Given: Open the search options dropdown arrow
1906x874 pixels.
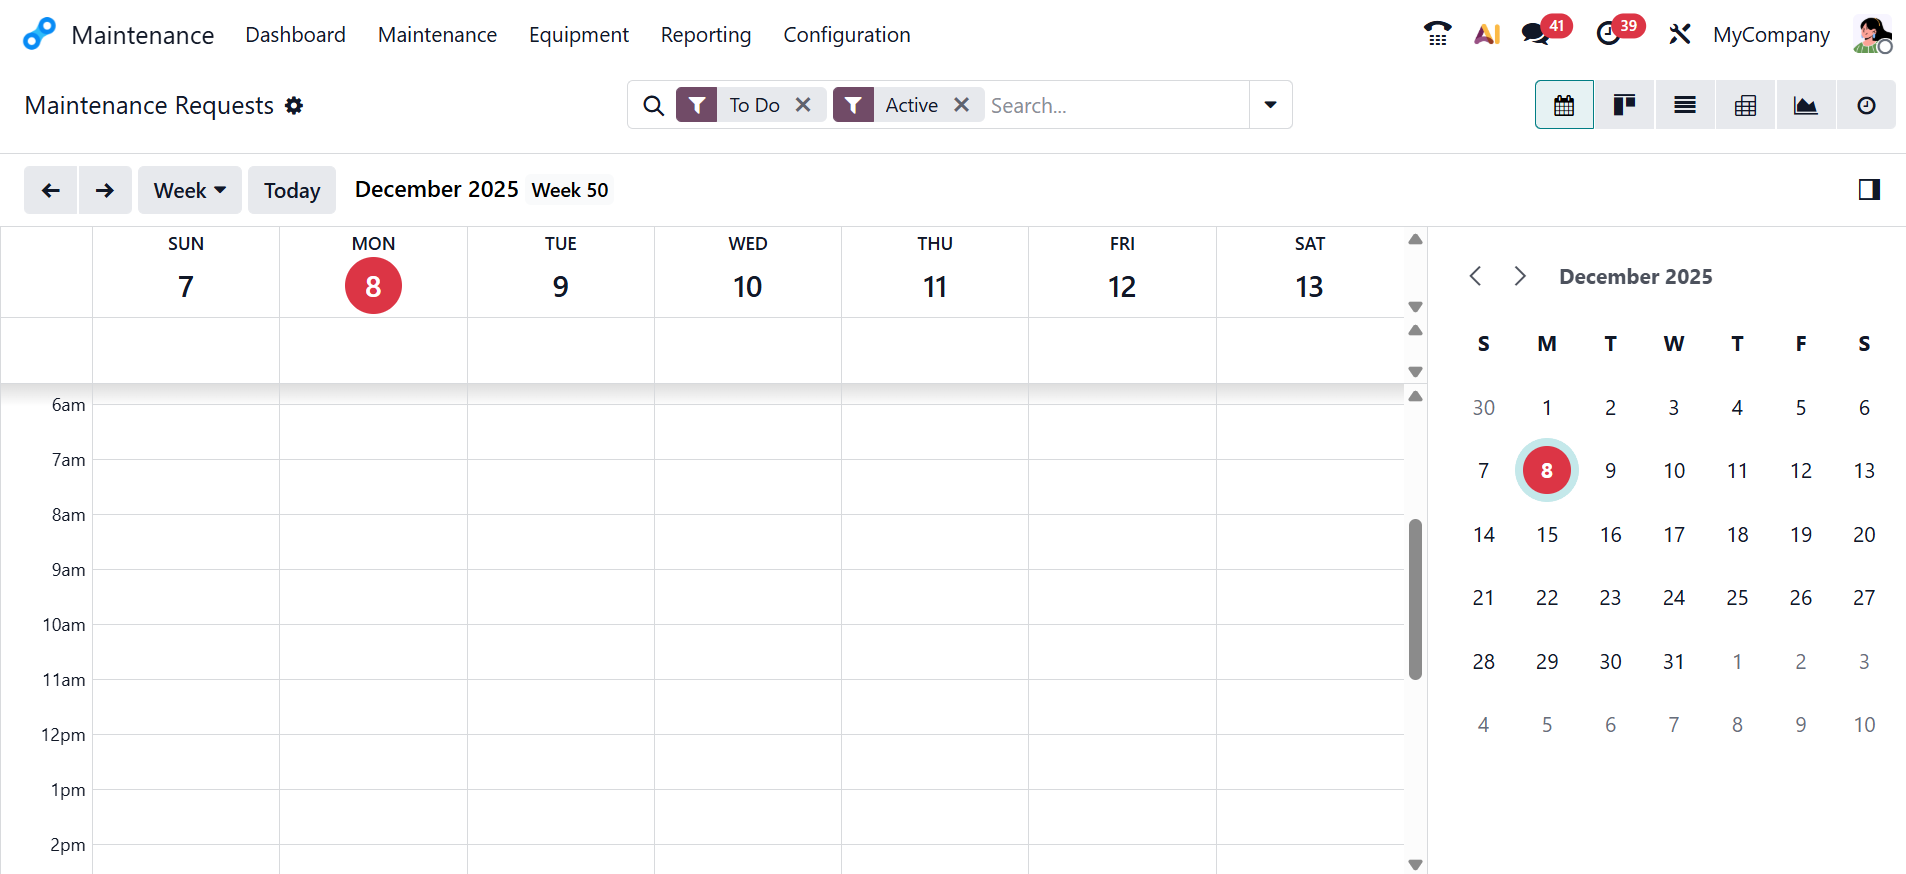Looking at the screenshot, I should (x=1270, y=105).
